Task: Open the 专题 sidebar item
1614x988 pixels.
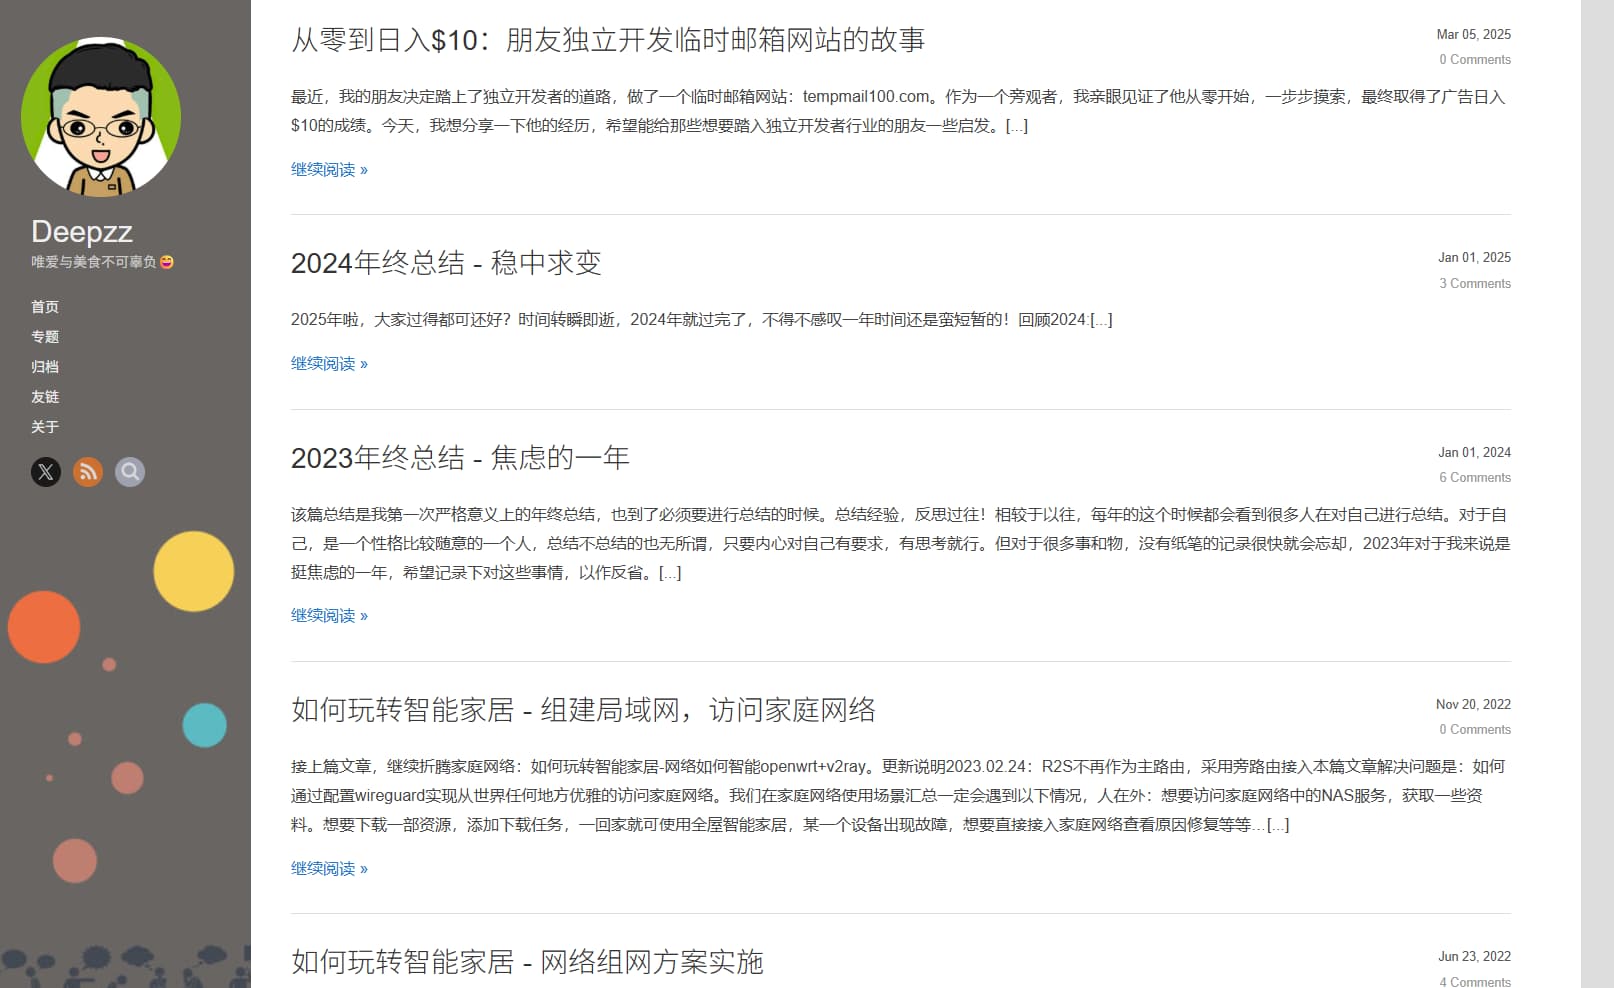Action: click(44, 337)
